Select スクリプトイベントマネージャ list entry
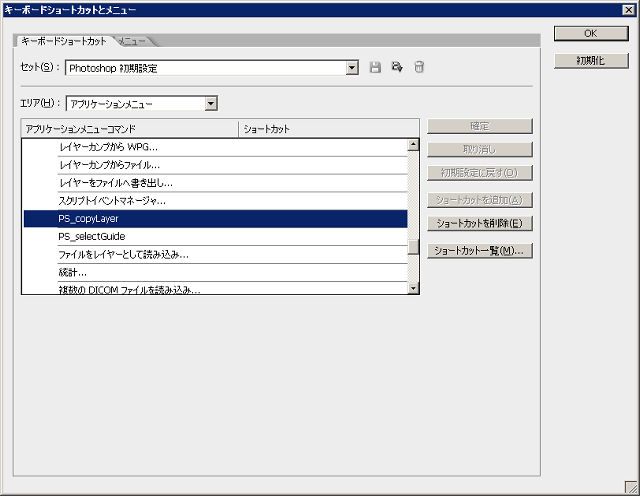Viewport: 640px width, 496px height. (x=215, y=200)
